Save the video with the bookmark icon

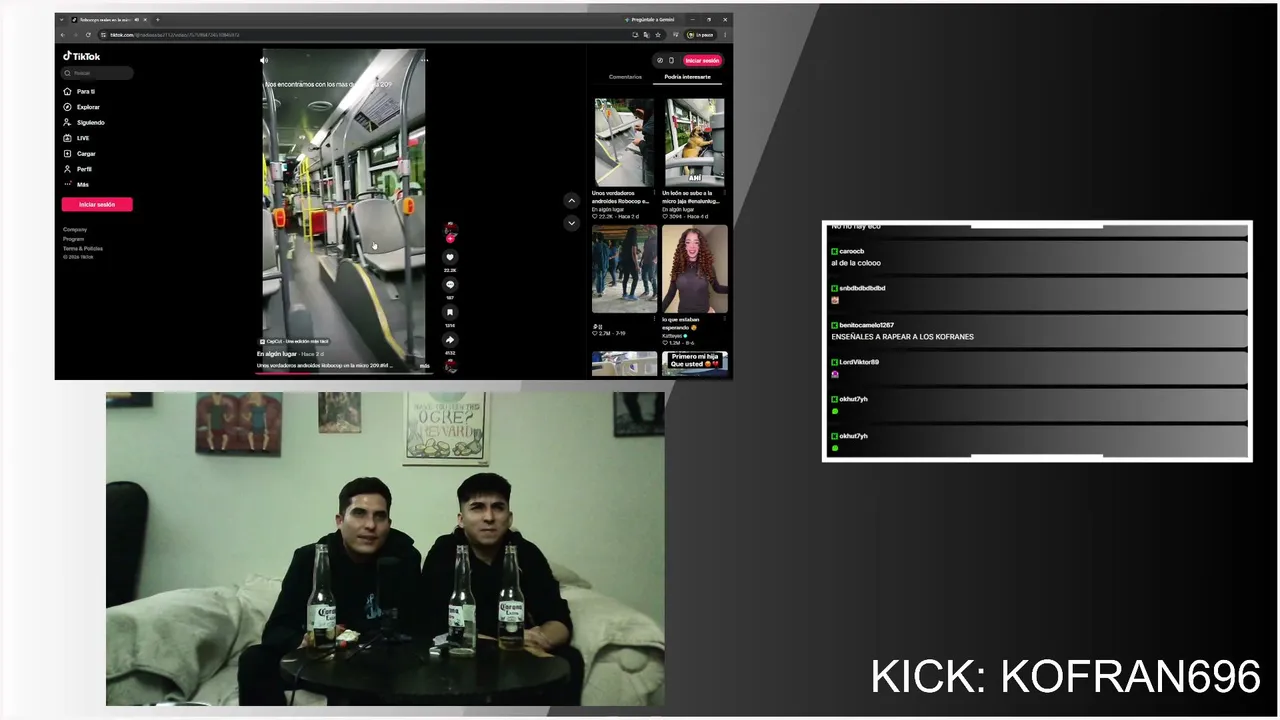[x=450, y=312]
